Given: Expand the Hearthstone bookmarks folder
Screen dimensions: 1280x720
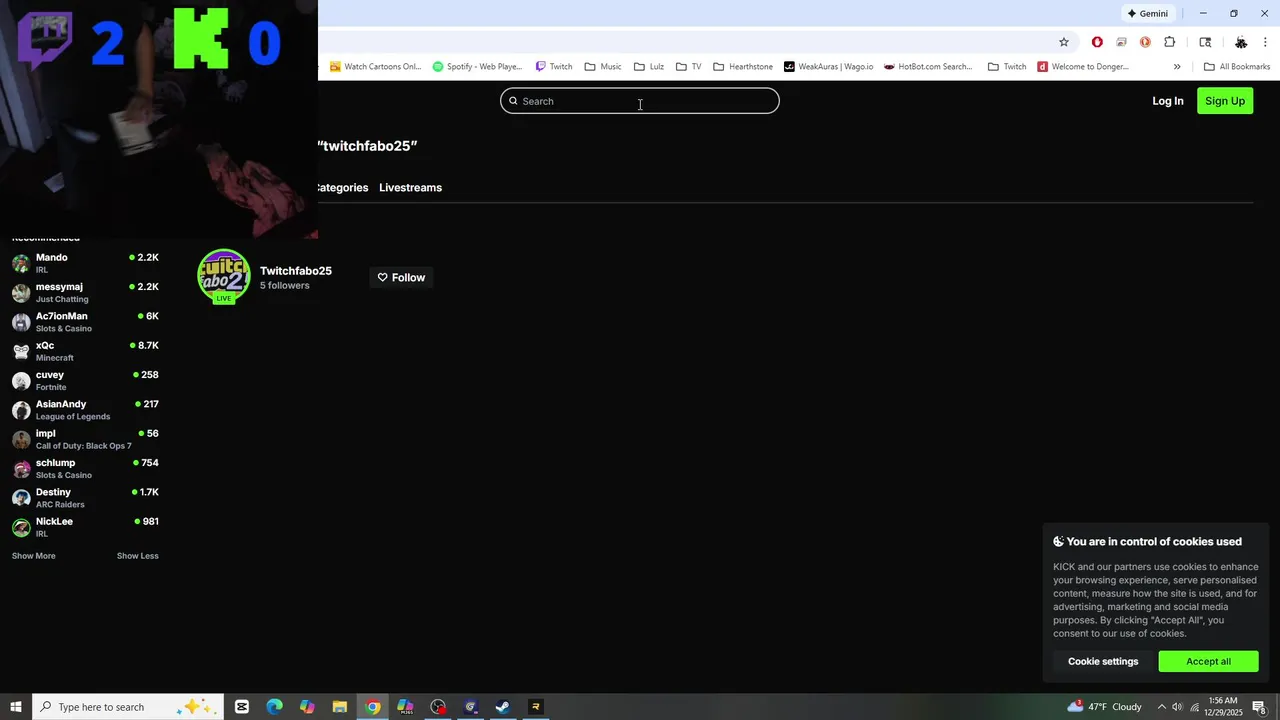Looking at the screenshot, I should [743, 67].
